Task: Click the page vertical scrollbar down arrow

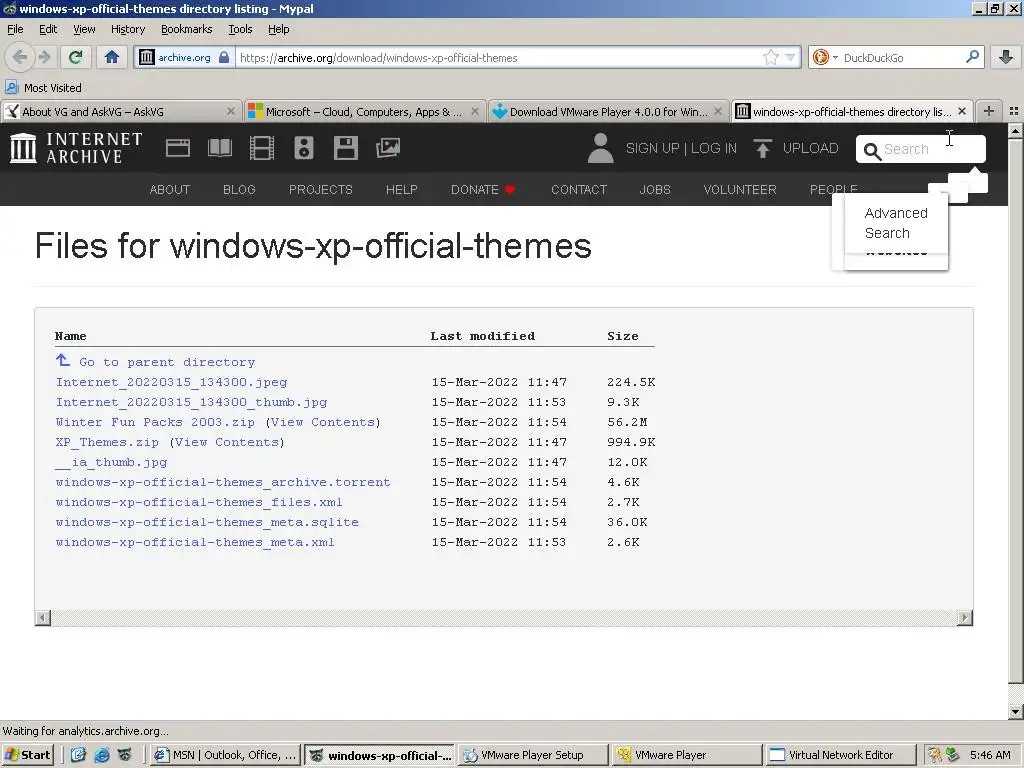Action: [1016, 712]
